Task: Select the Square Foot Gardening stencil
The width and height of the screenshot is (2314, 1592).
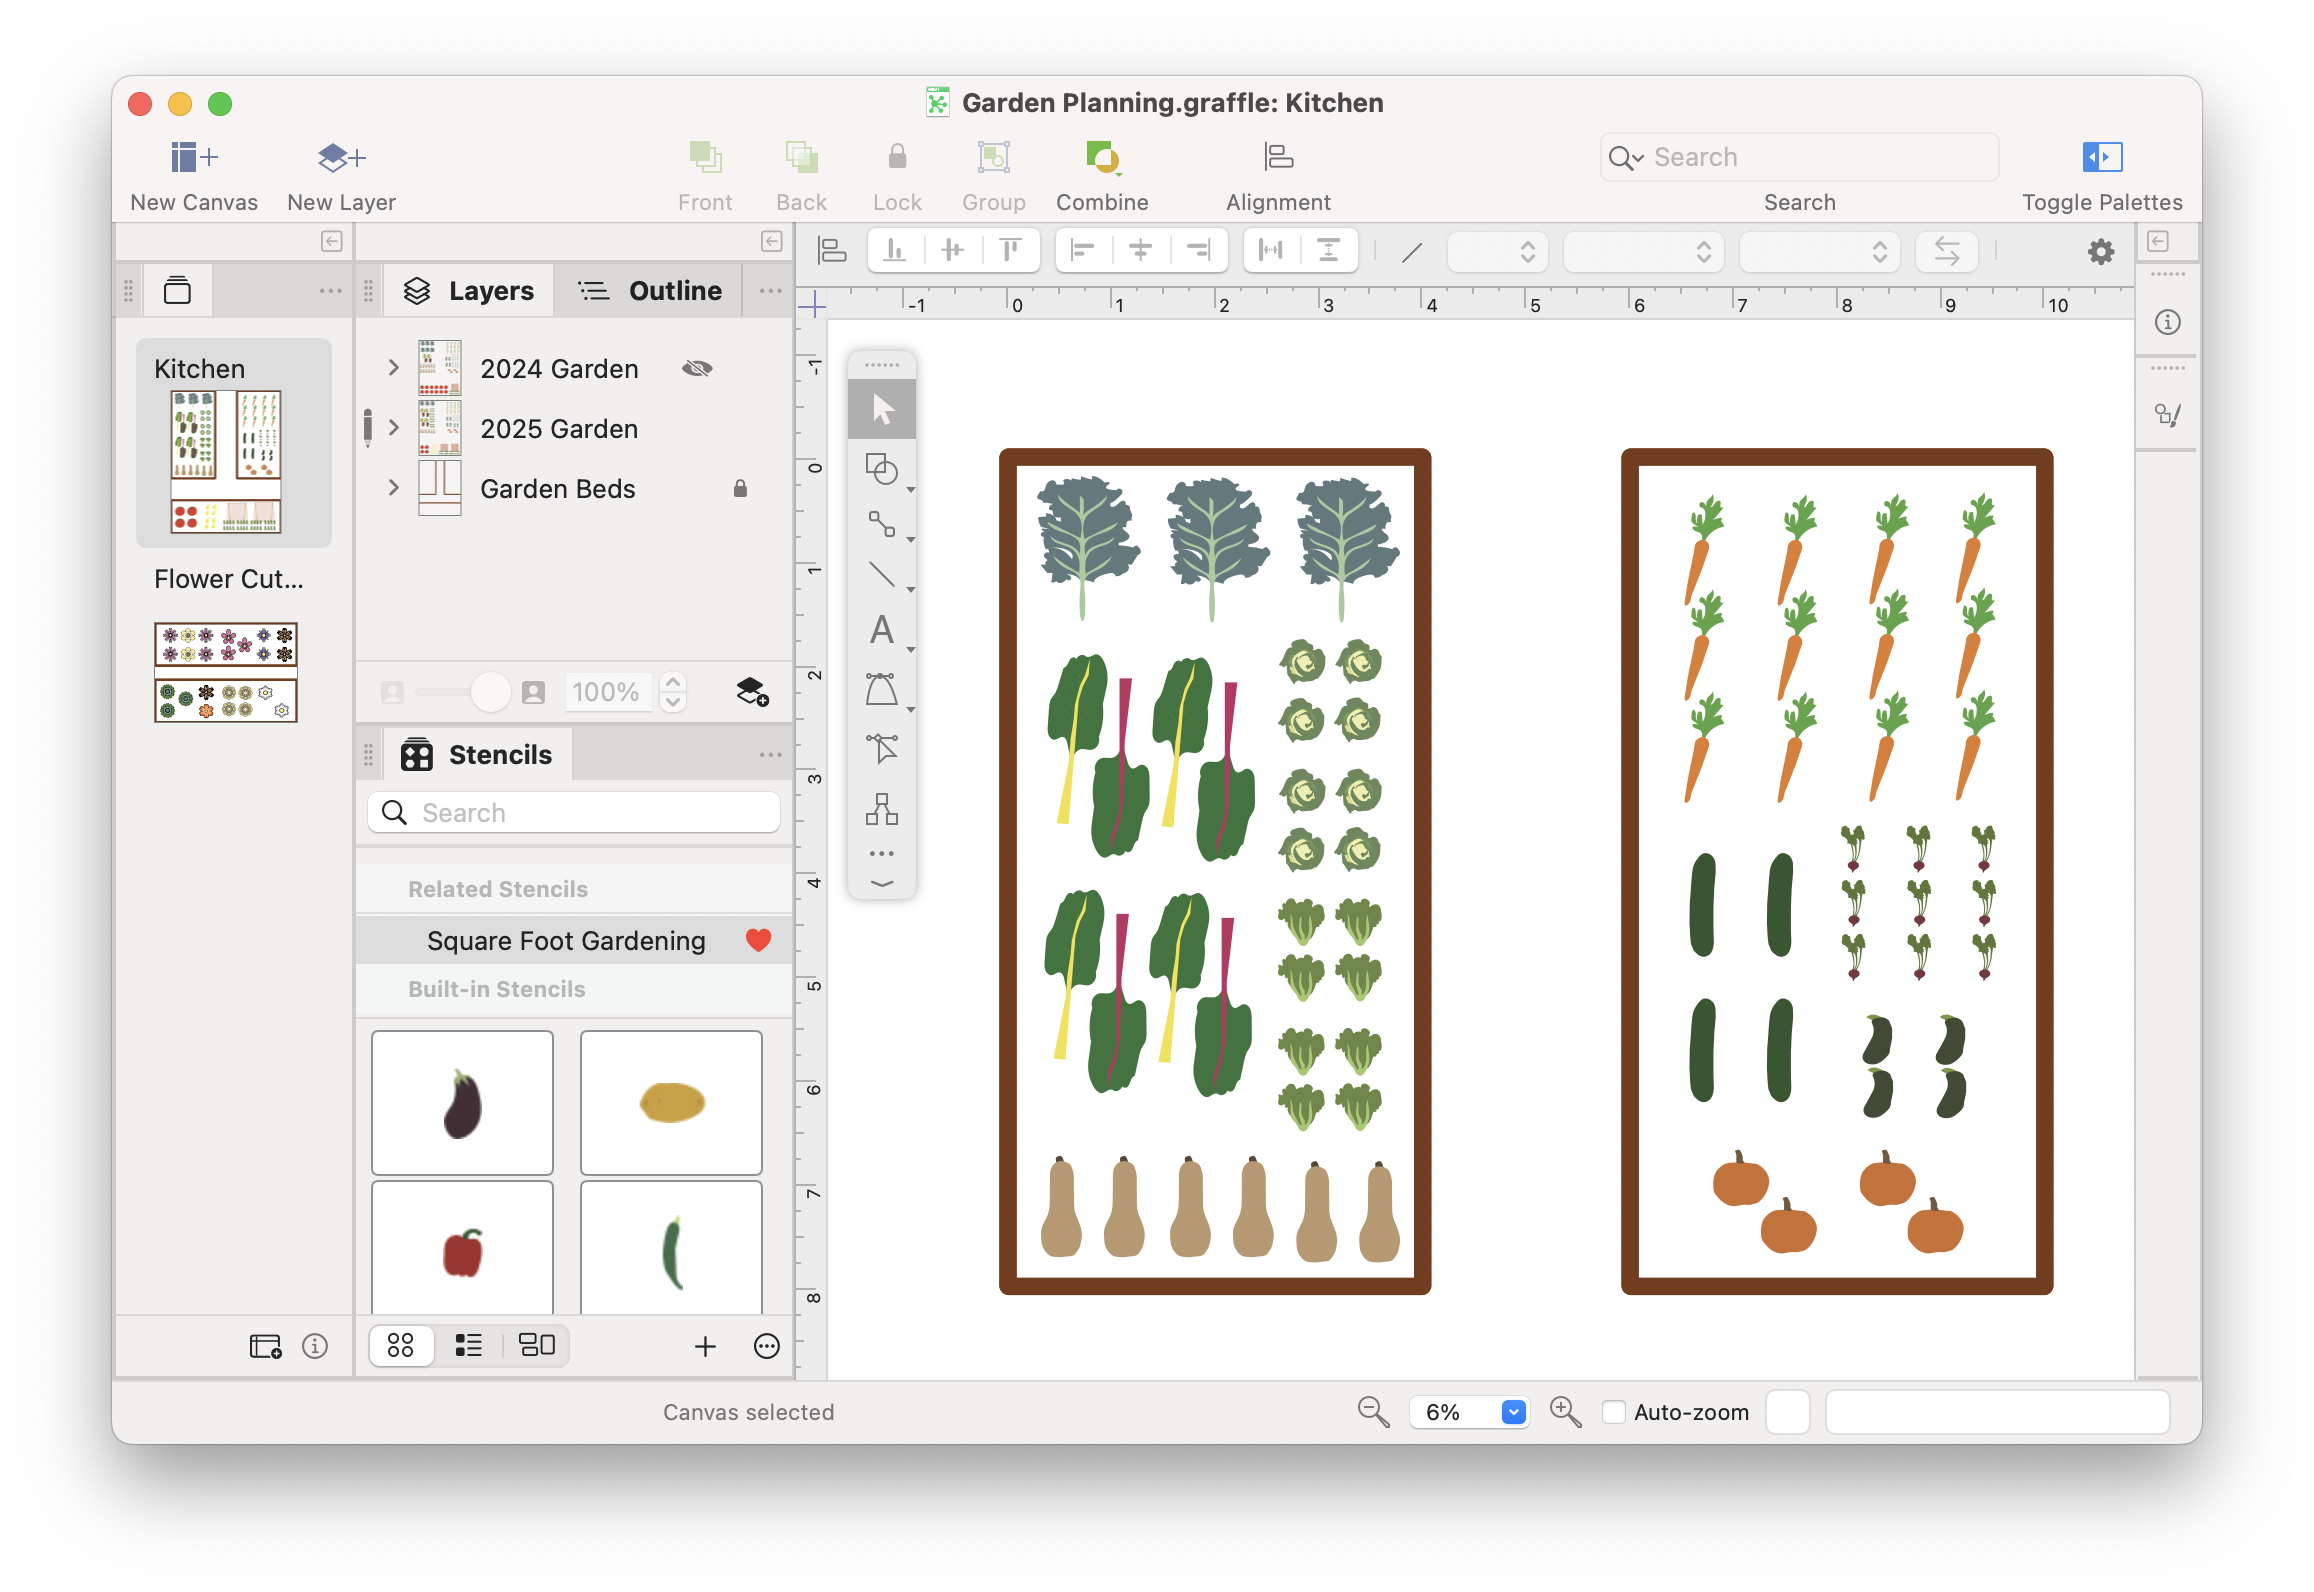Action: [574, 940]
